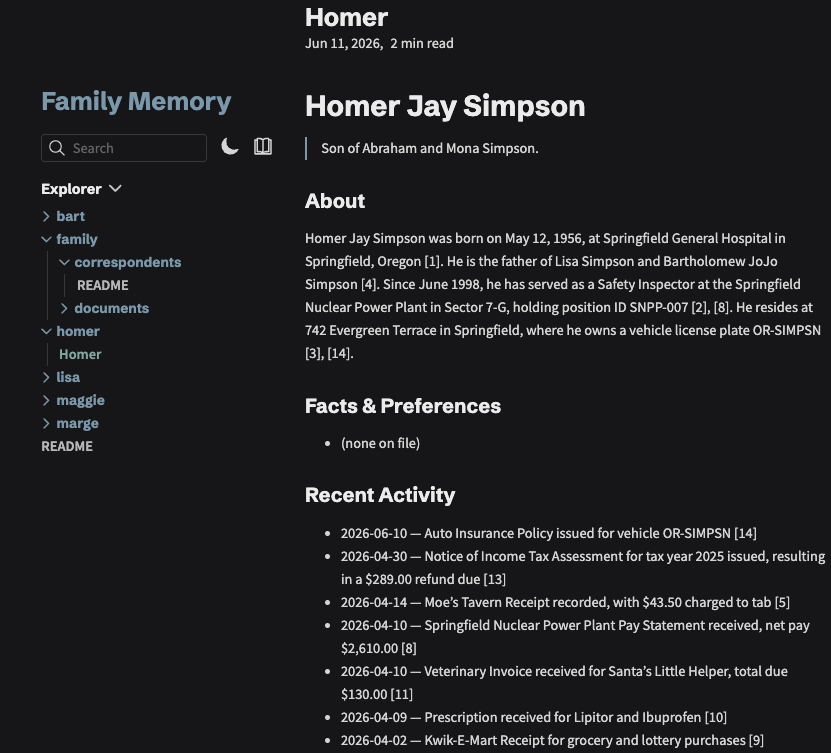Screen dimensions: 831x753
Task: Click the Homer page title at top
Action: coord(347,17)
